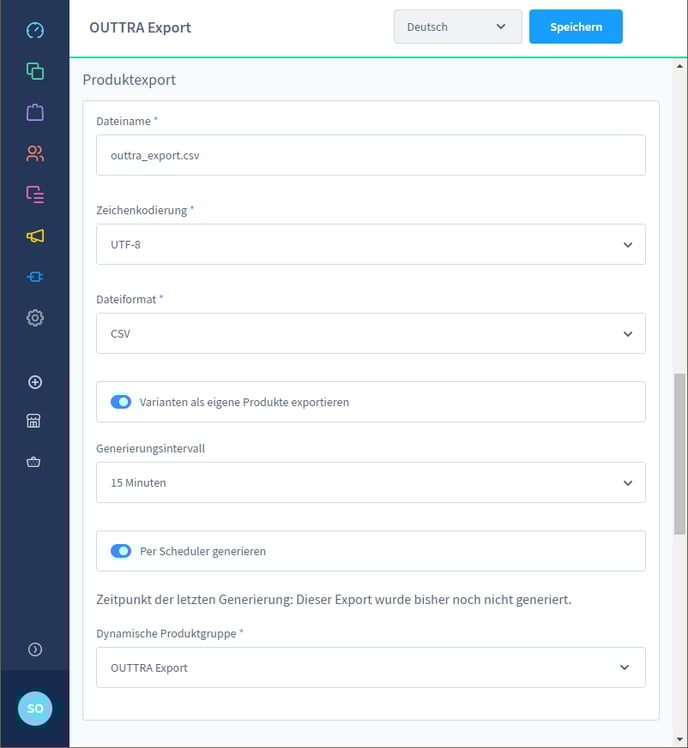Open the Dashboard speedometer icon
Viewport: 688px width, 748px height.
click(x=35, y=30)
